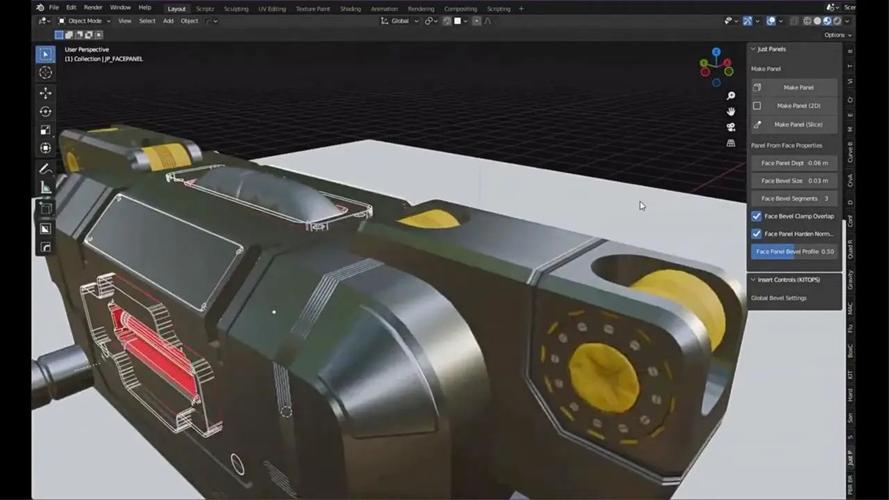Toggle Face Panel Harden Normals checkbox
Image resolution: width=889 pixels, height=500 pixels.
[x=756, y=234]
